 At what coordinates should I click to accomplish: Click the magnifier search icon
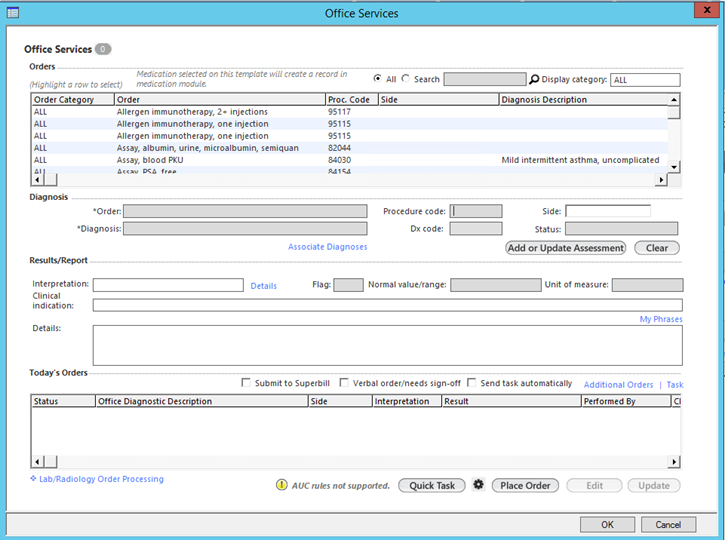point(534,80)
